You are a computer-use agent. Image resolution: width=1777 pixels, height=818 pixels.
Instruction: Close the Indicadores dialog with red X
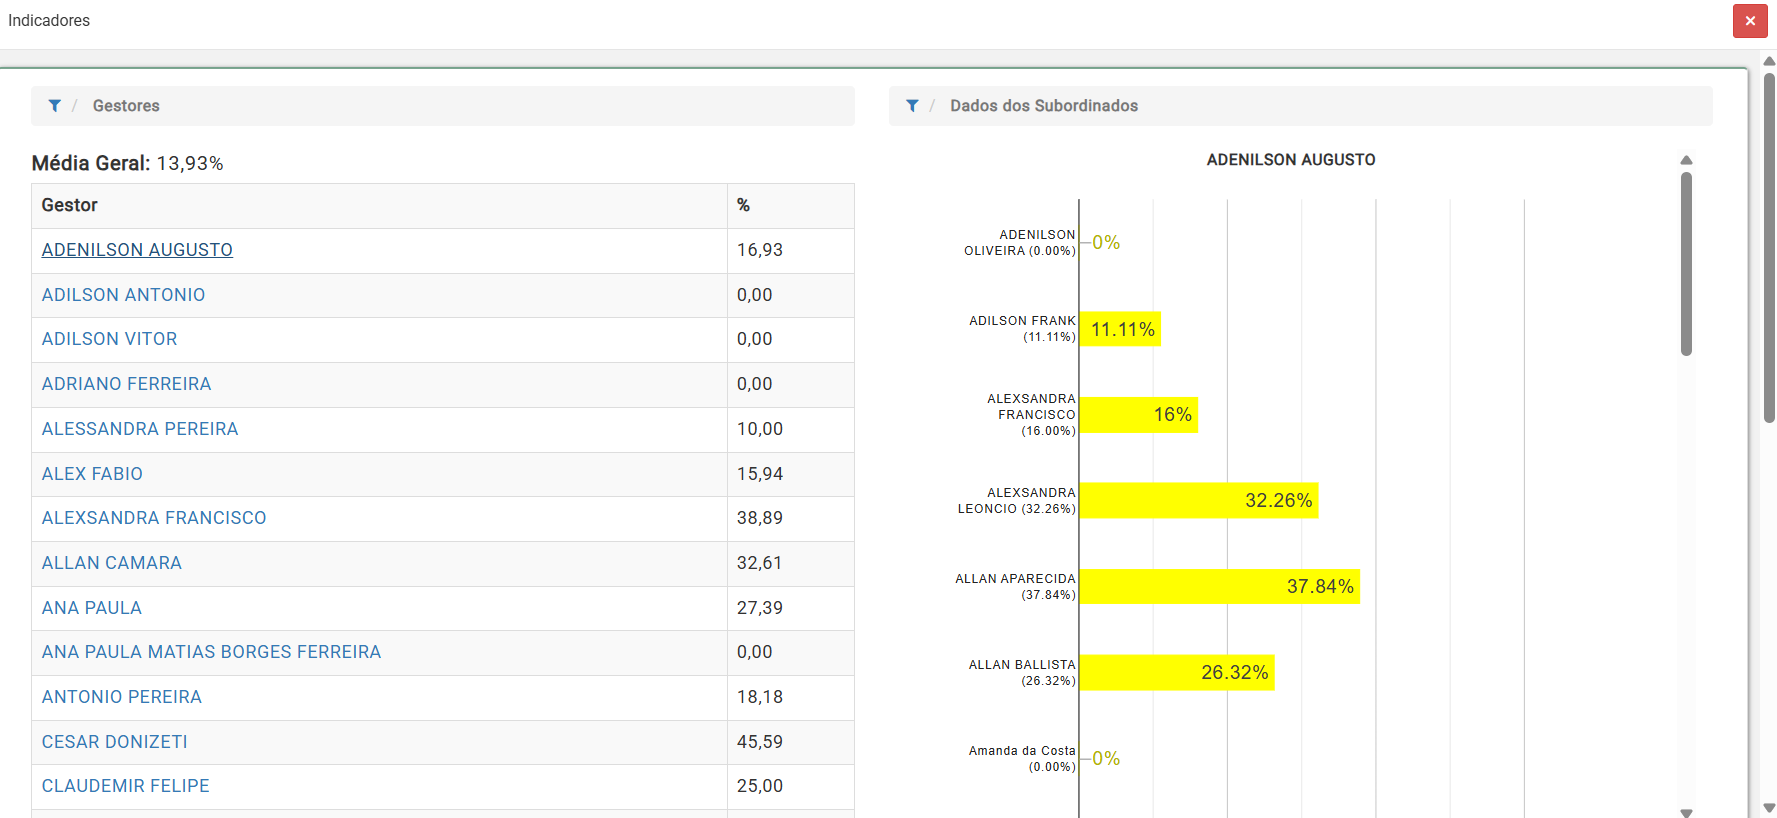pos(1749,21)
